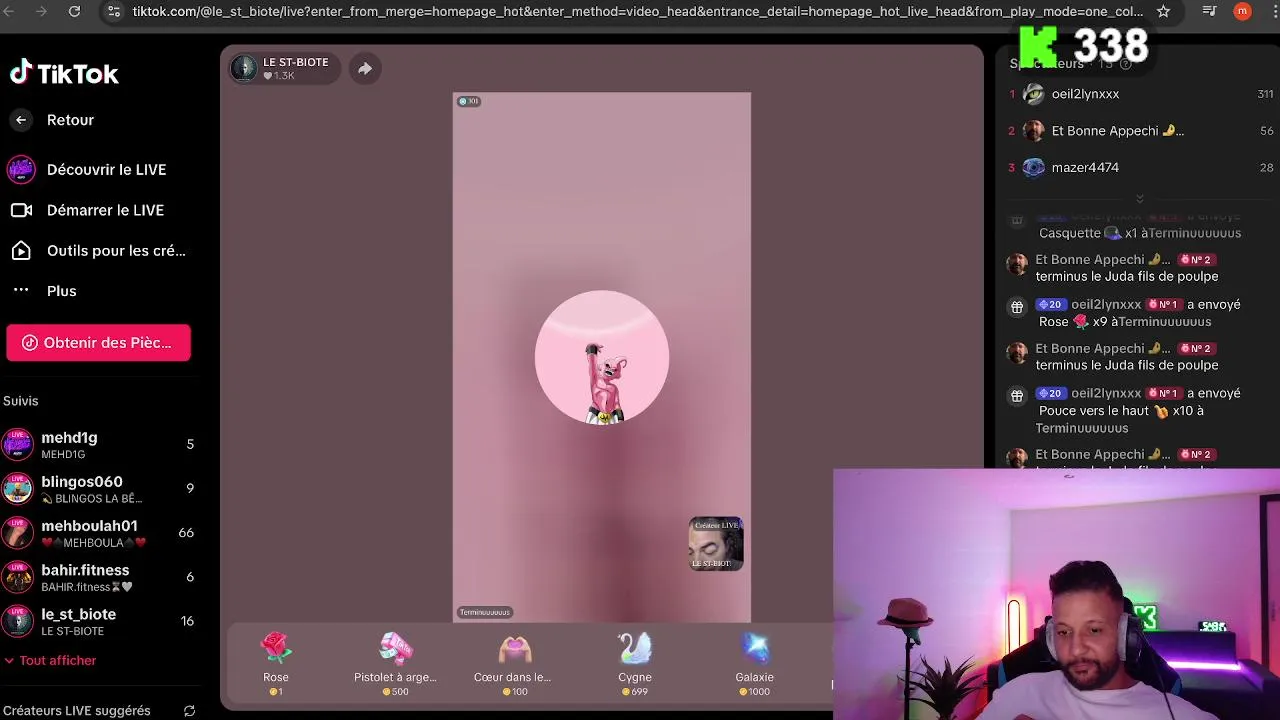Send Cœur dans les mains gift

514,664
